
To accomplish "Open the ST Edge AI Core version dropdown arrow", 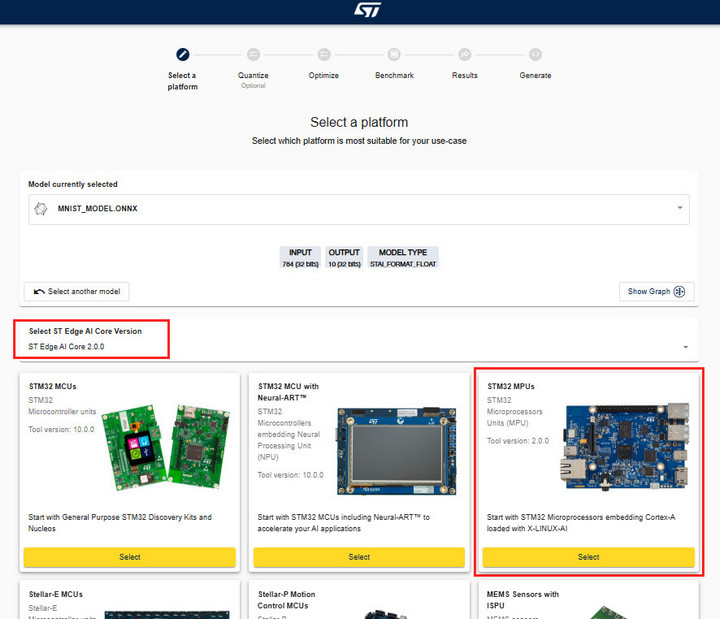I will pyautogui.click(x=685, y=347).
